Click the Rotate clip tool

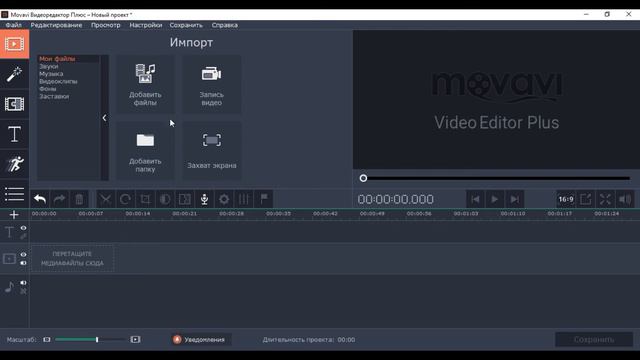125,199
